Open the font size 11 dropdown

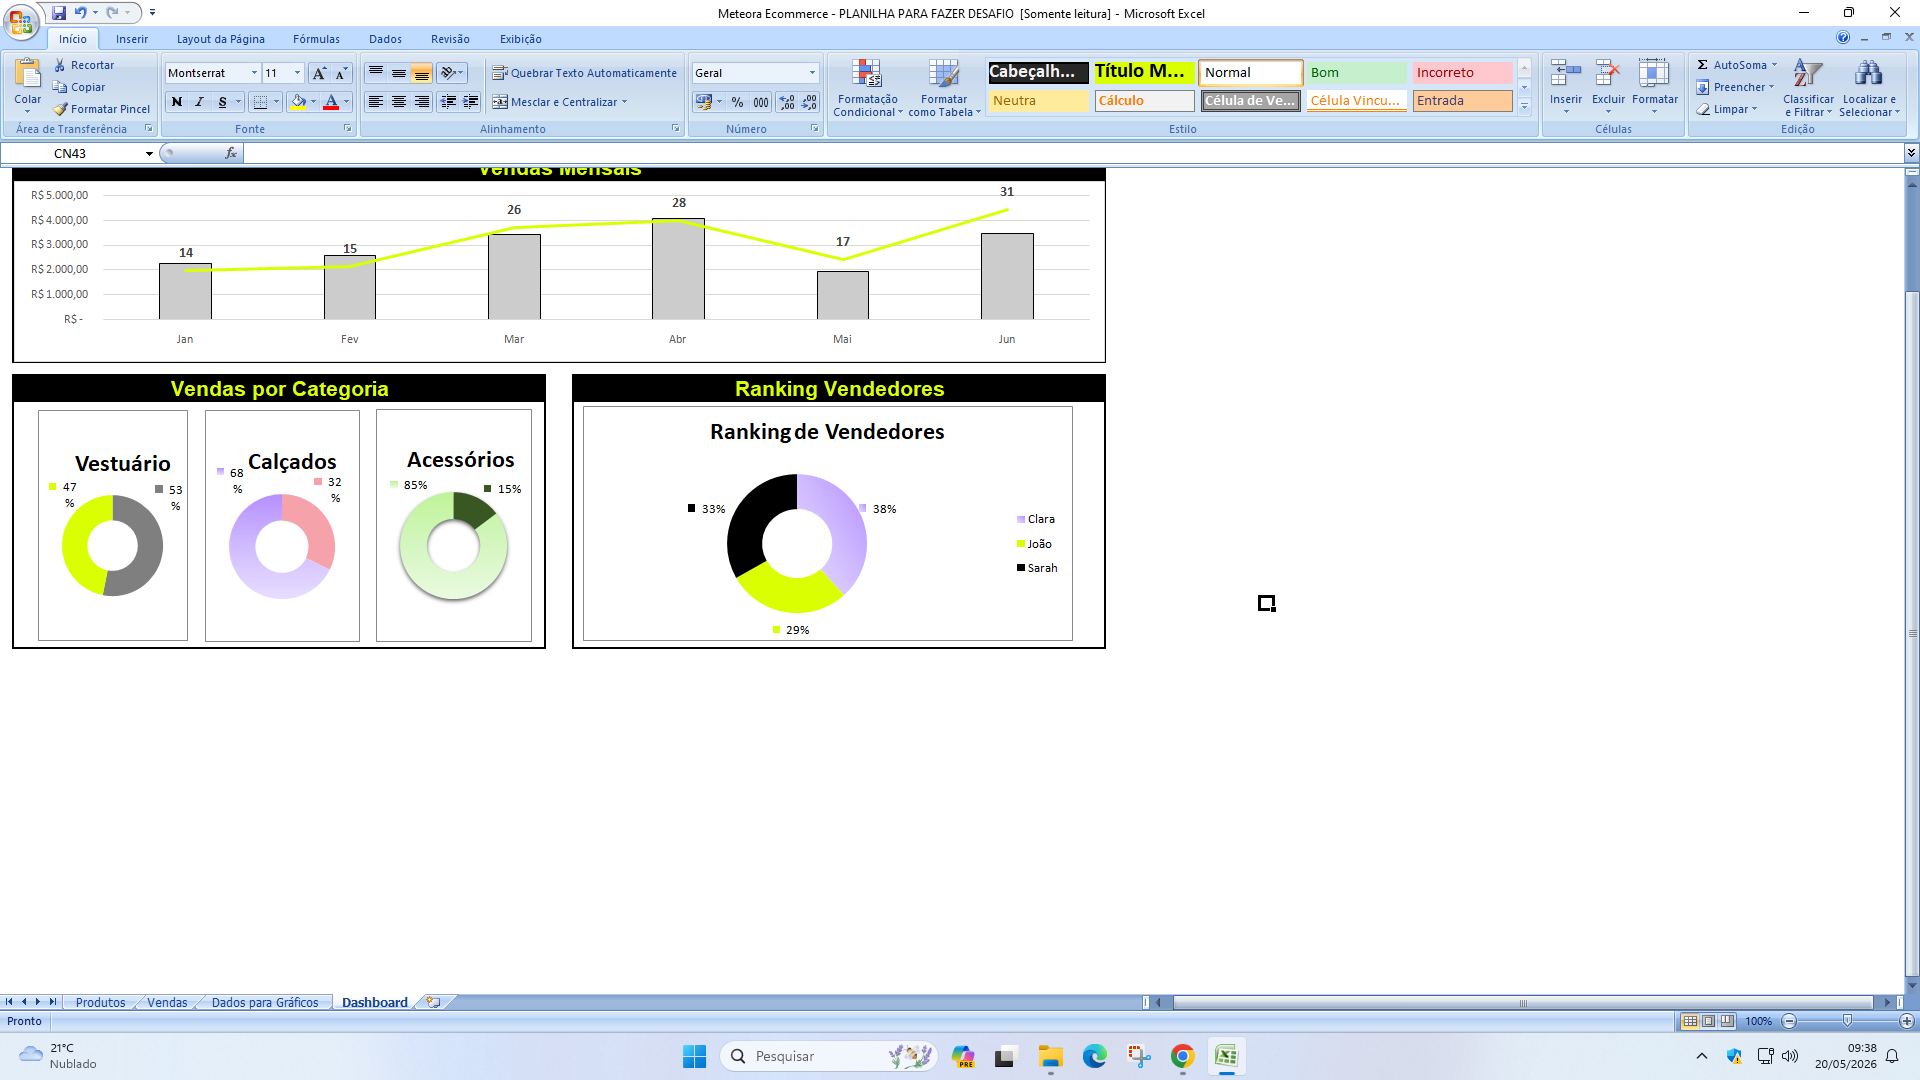[x=297, y=73]
